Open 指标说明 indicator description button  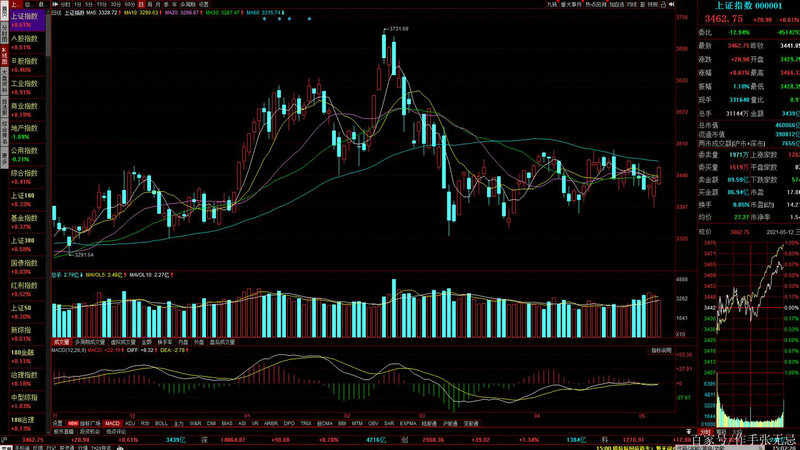662,351
